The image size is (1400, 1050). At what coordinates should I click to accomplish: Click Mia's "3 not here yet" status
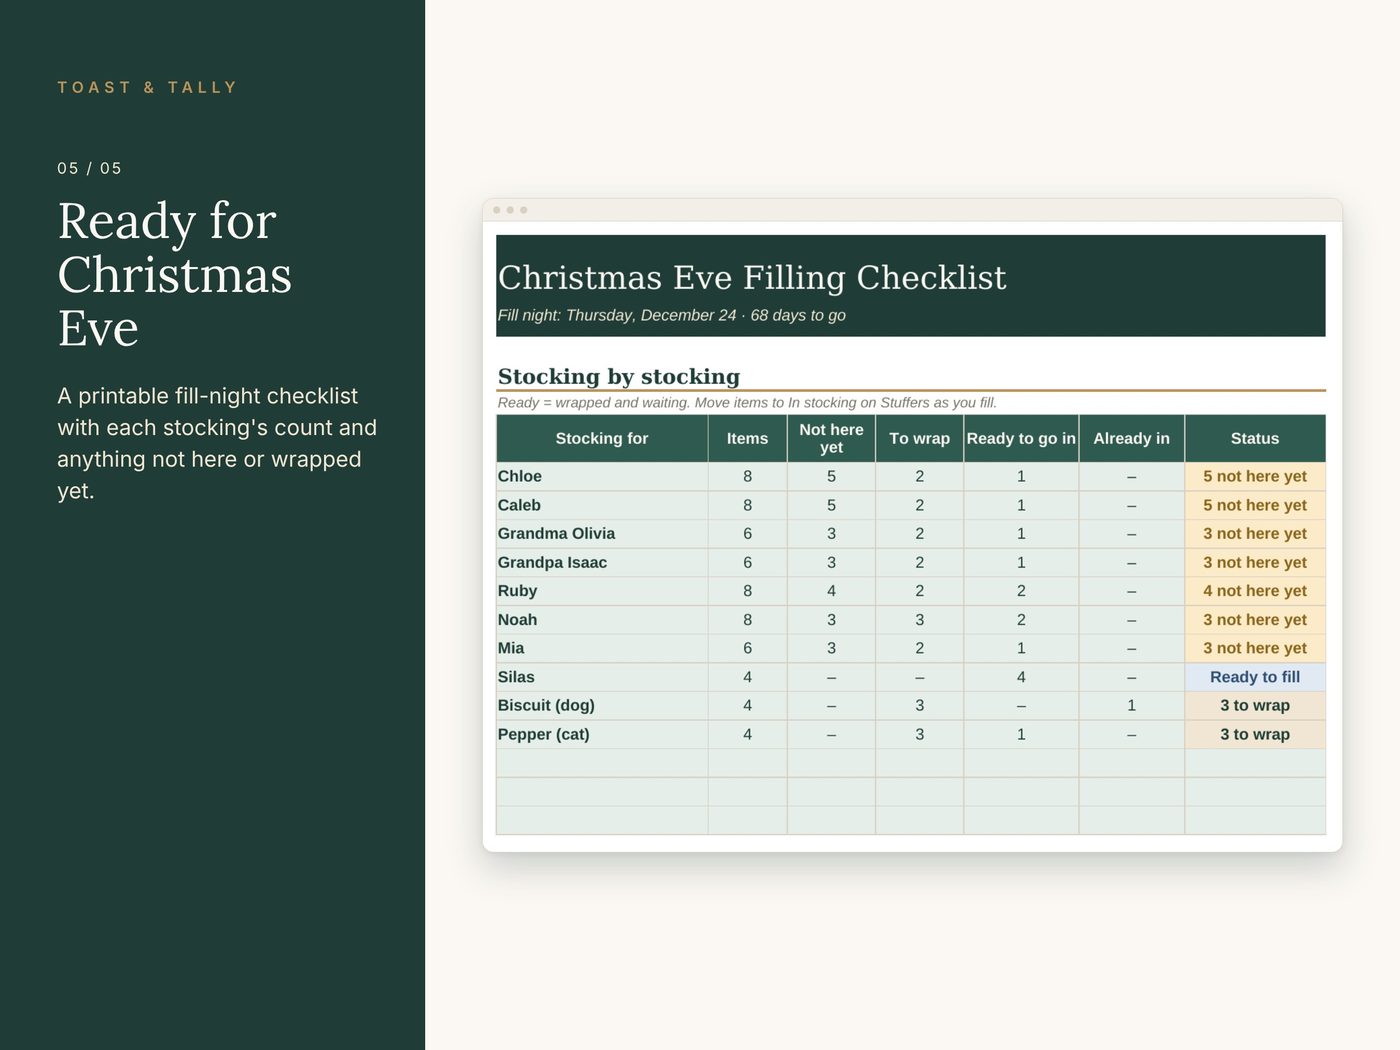(x=1255, y=648)
